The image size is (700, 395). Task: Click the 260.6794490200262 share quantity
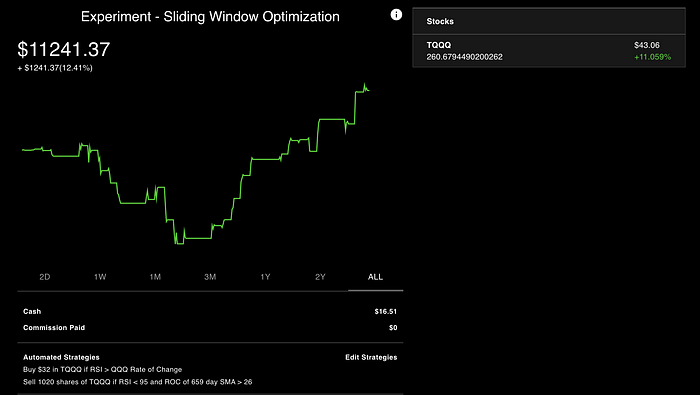pos(464,57)
